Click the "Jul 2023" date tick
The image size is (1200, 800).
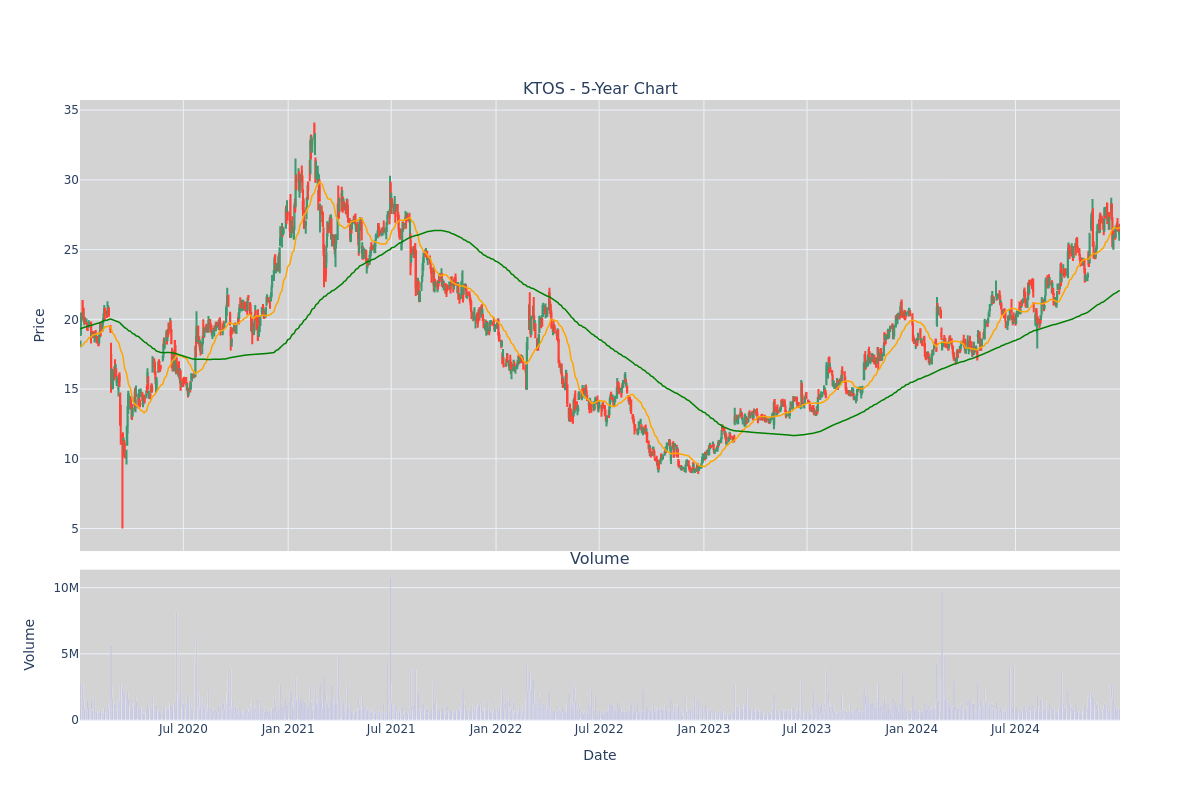807,729
